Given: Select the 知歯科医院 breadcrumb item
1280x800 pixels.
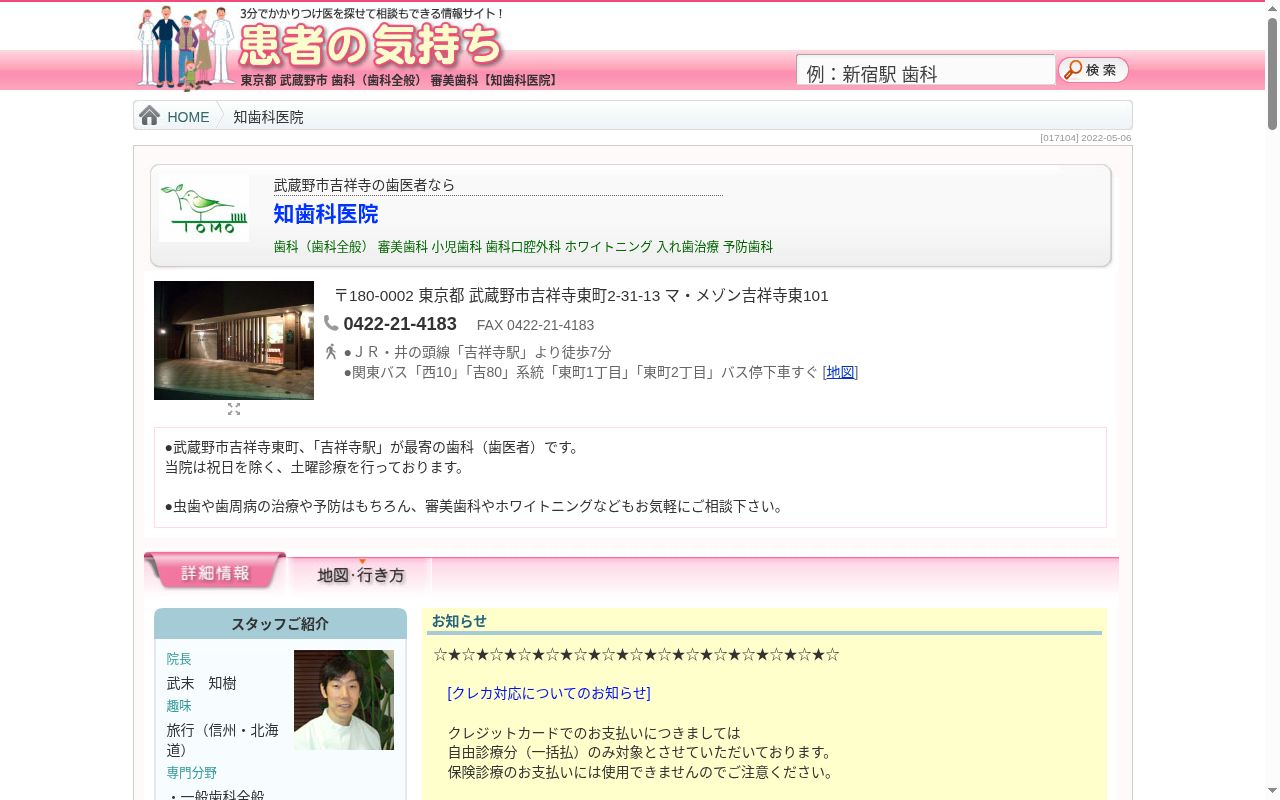Looking at the screenshot, I should click(268, 117).
